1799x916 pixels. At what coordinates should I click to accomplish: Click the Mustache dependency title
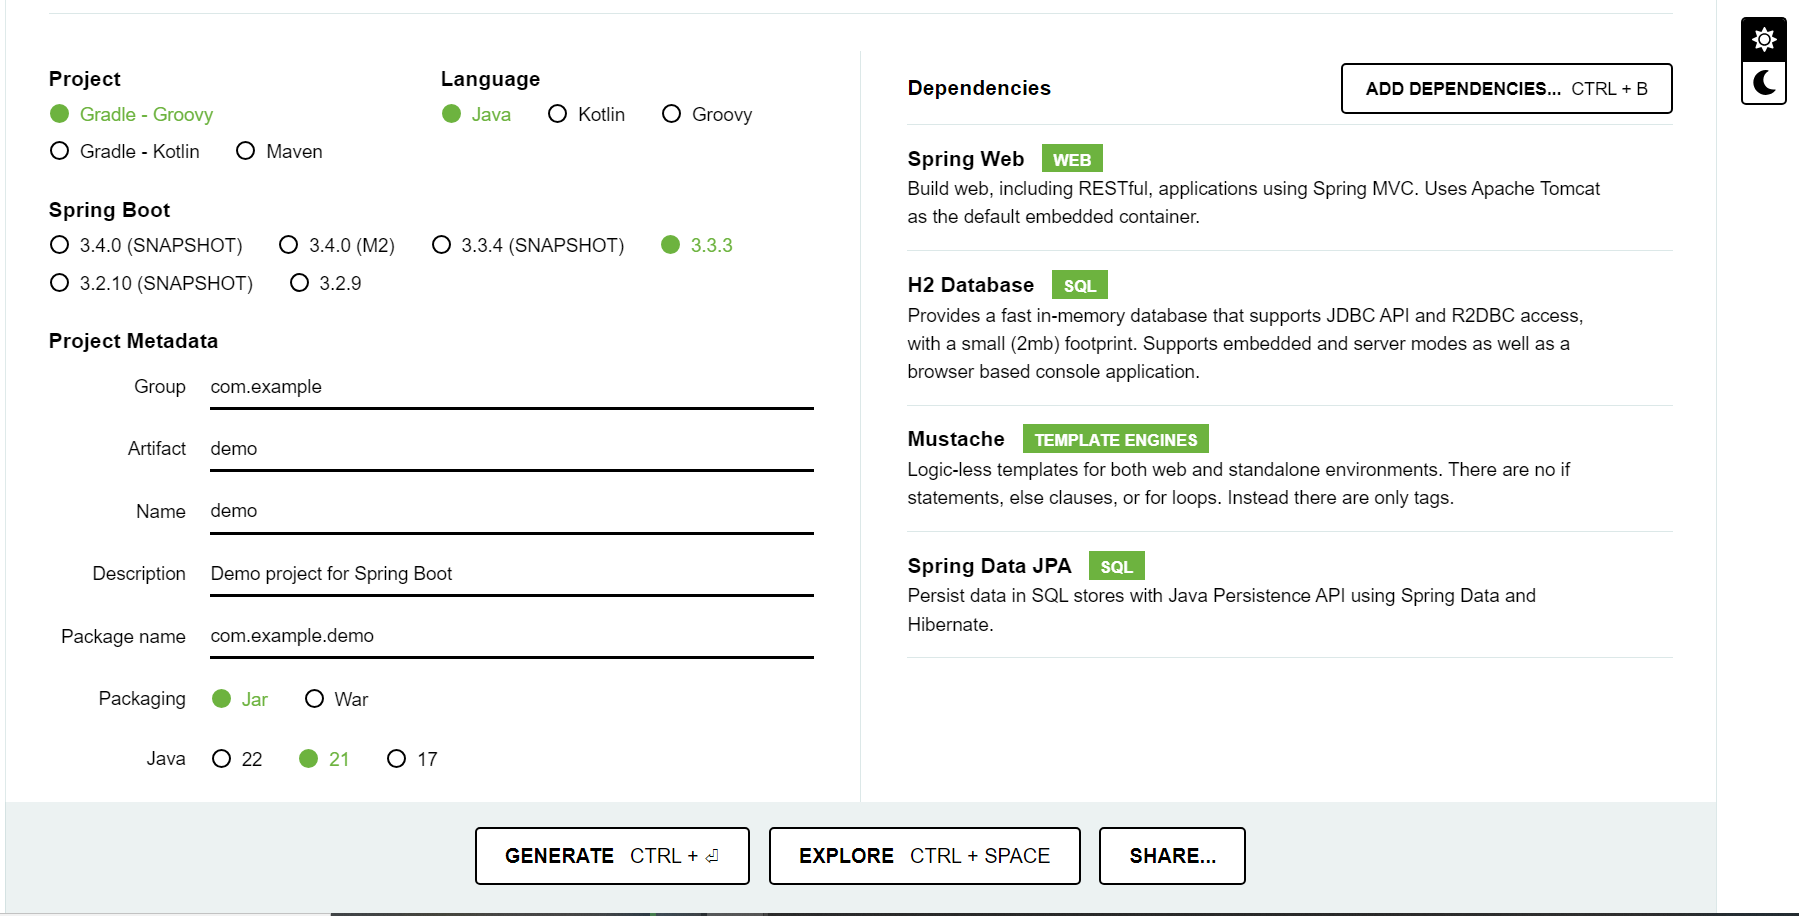pos(955,439)
